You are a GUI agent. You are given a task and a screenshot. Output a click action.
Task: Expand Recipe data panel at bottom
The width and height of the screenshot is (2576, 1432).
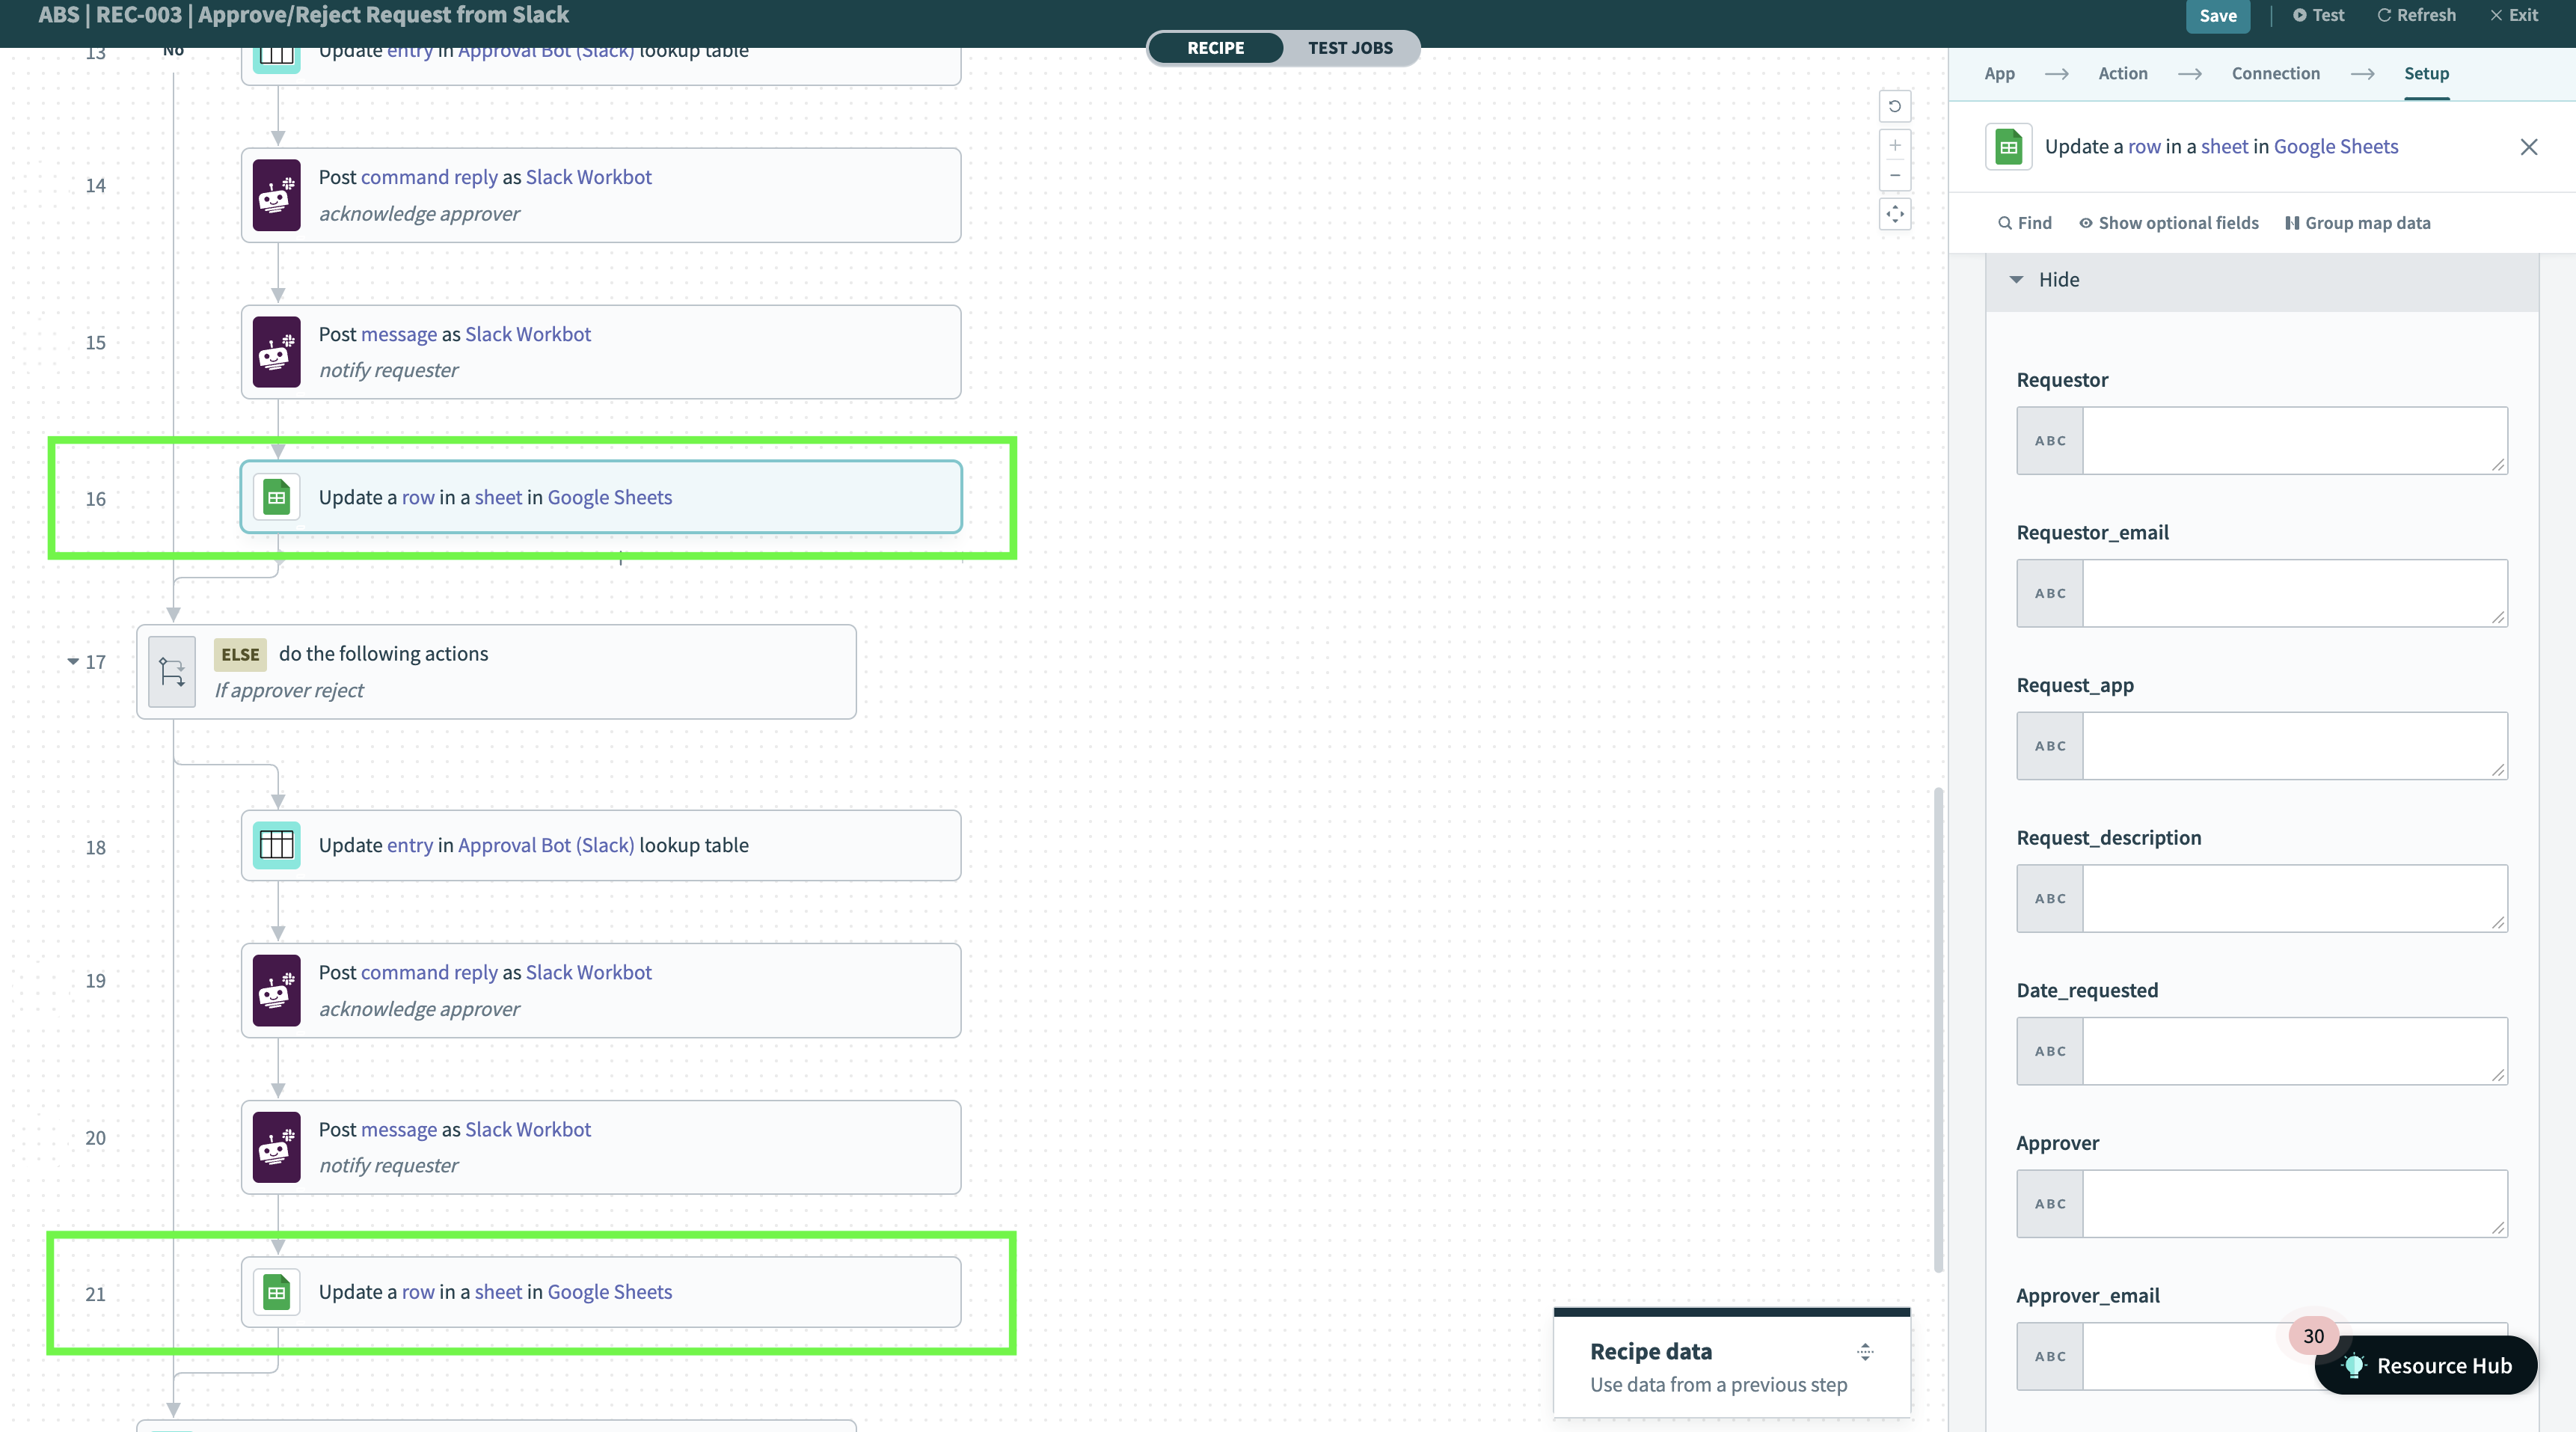coord(1867,1351)
